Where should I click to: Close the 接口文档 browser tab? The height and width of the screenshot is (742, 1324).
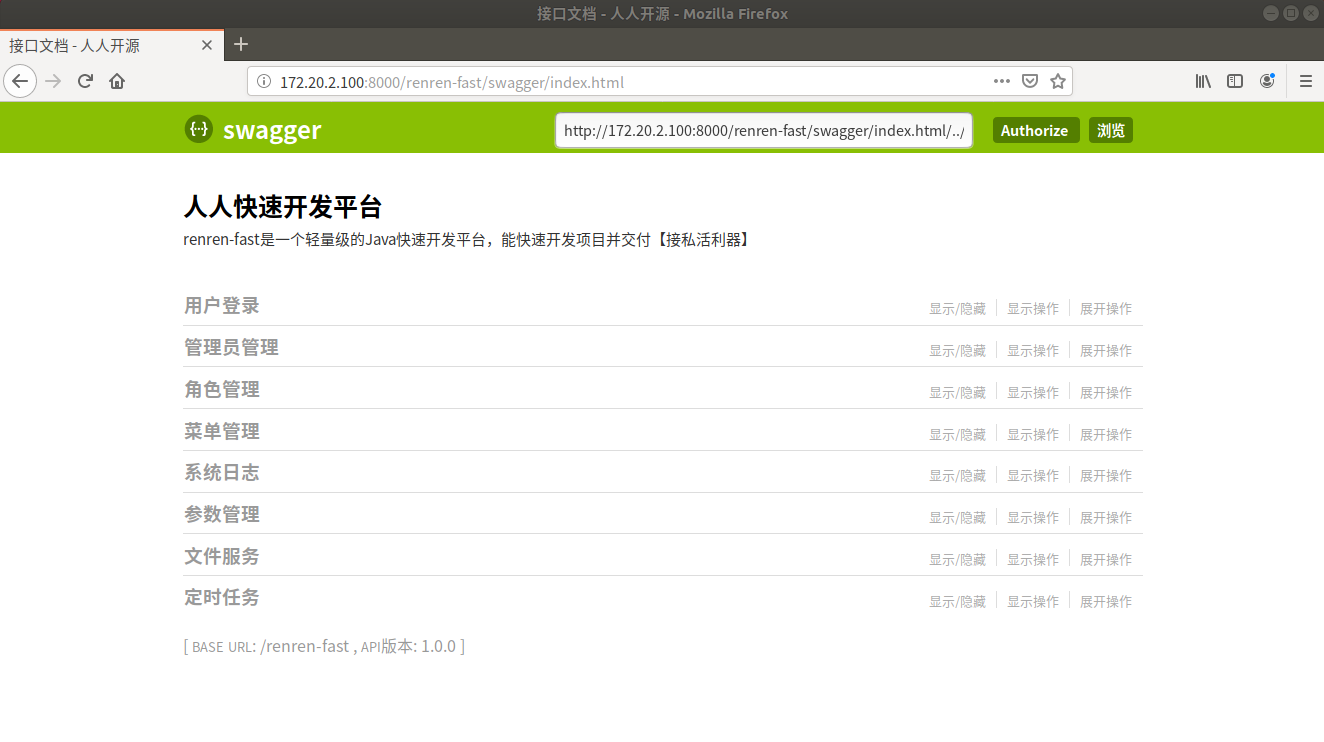coord(207,45)
